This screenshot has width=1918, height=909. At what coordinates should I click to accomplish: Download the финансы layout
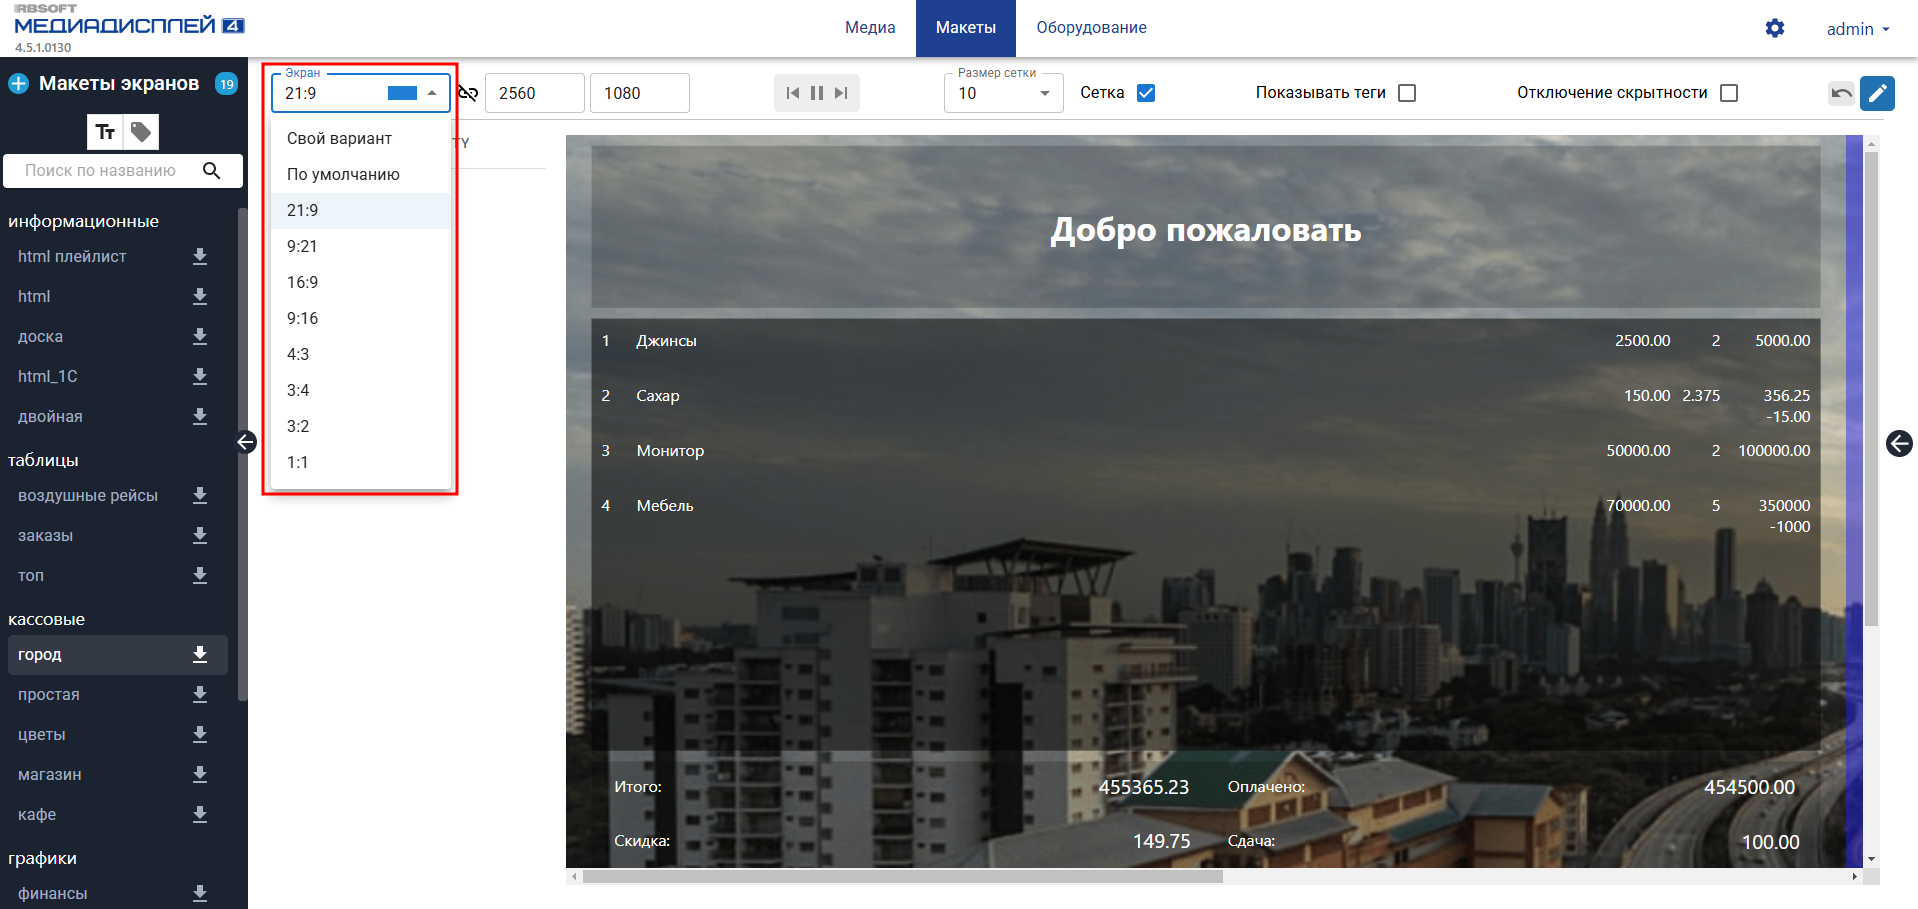(200, 894)
